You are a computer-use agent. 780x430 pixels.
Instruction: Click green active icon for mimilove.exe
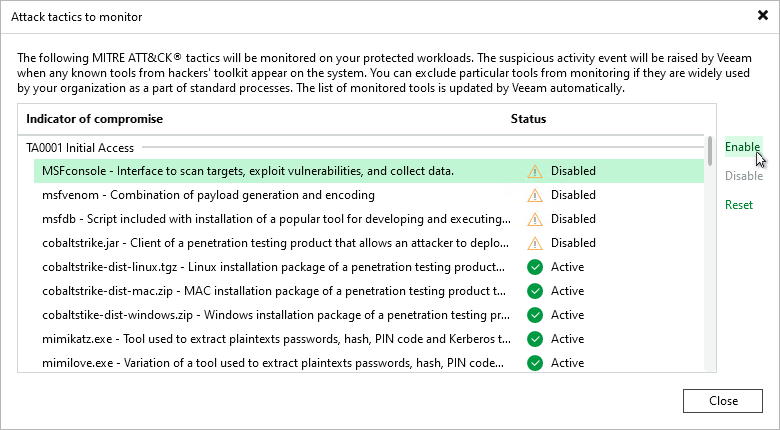(535, 363)
